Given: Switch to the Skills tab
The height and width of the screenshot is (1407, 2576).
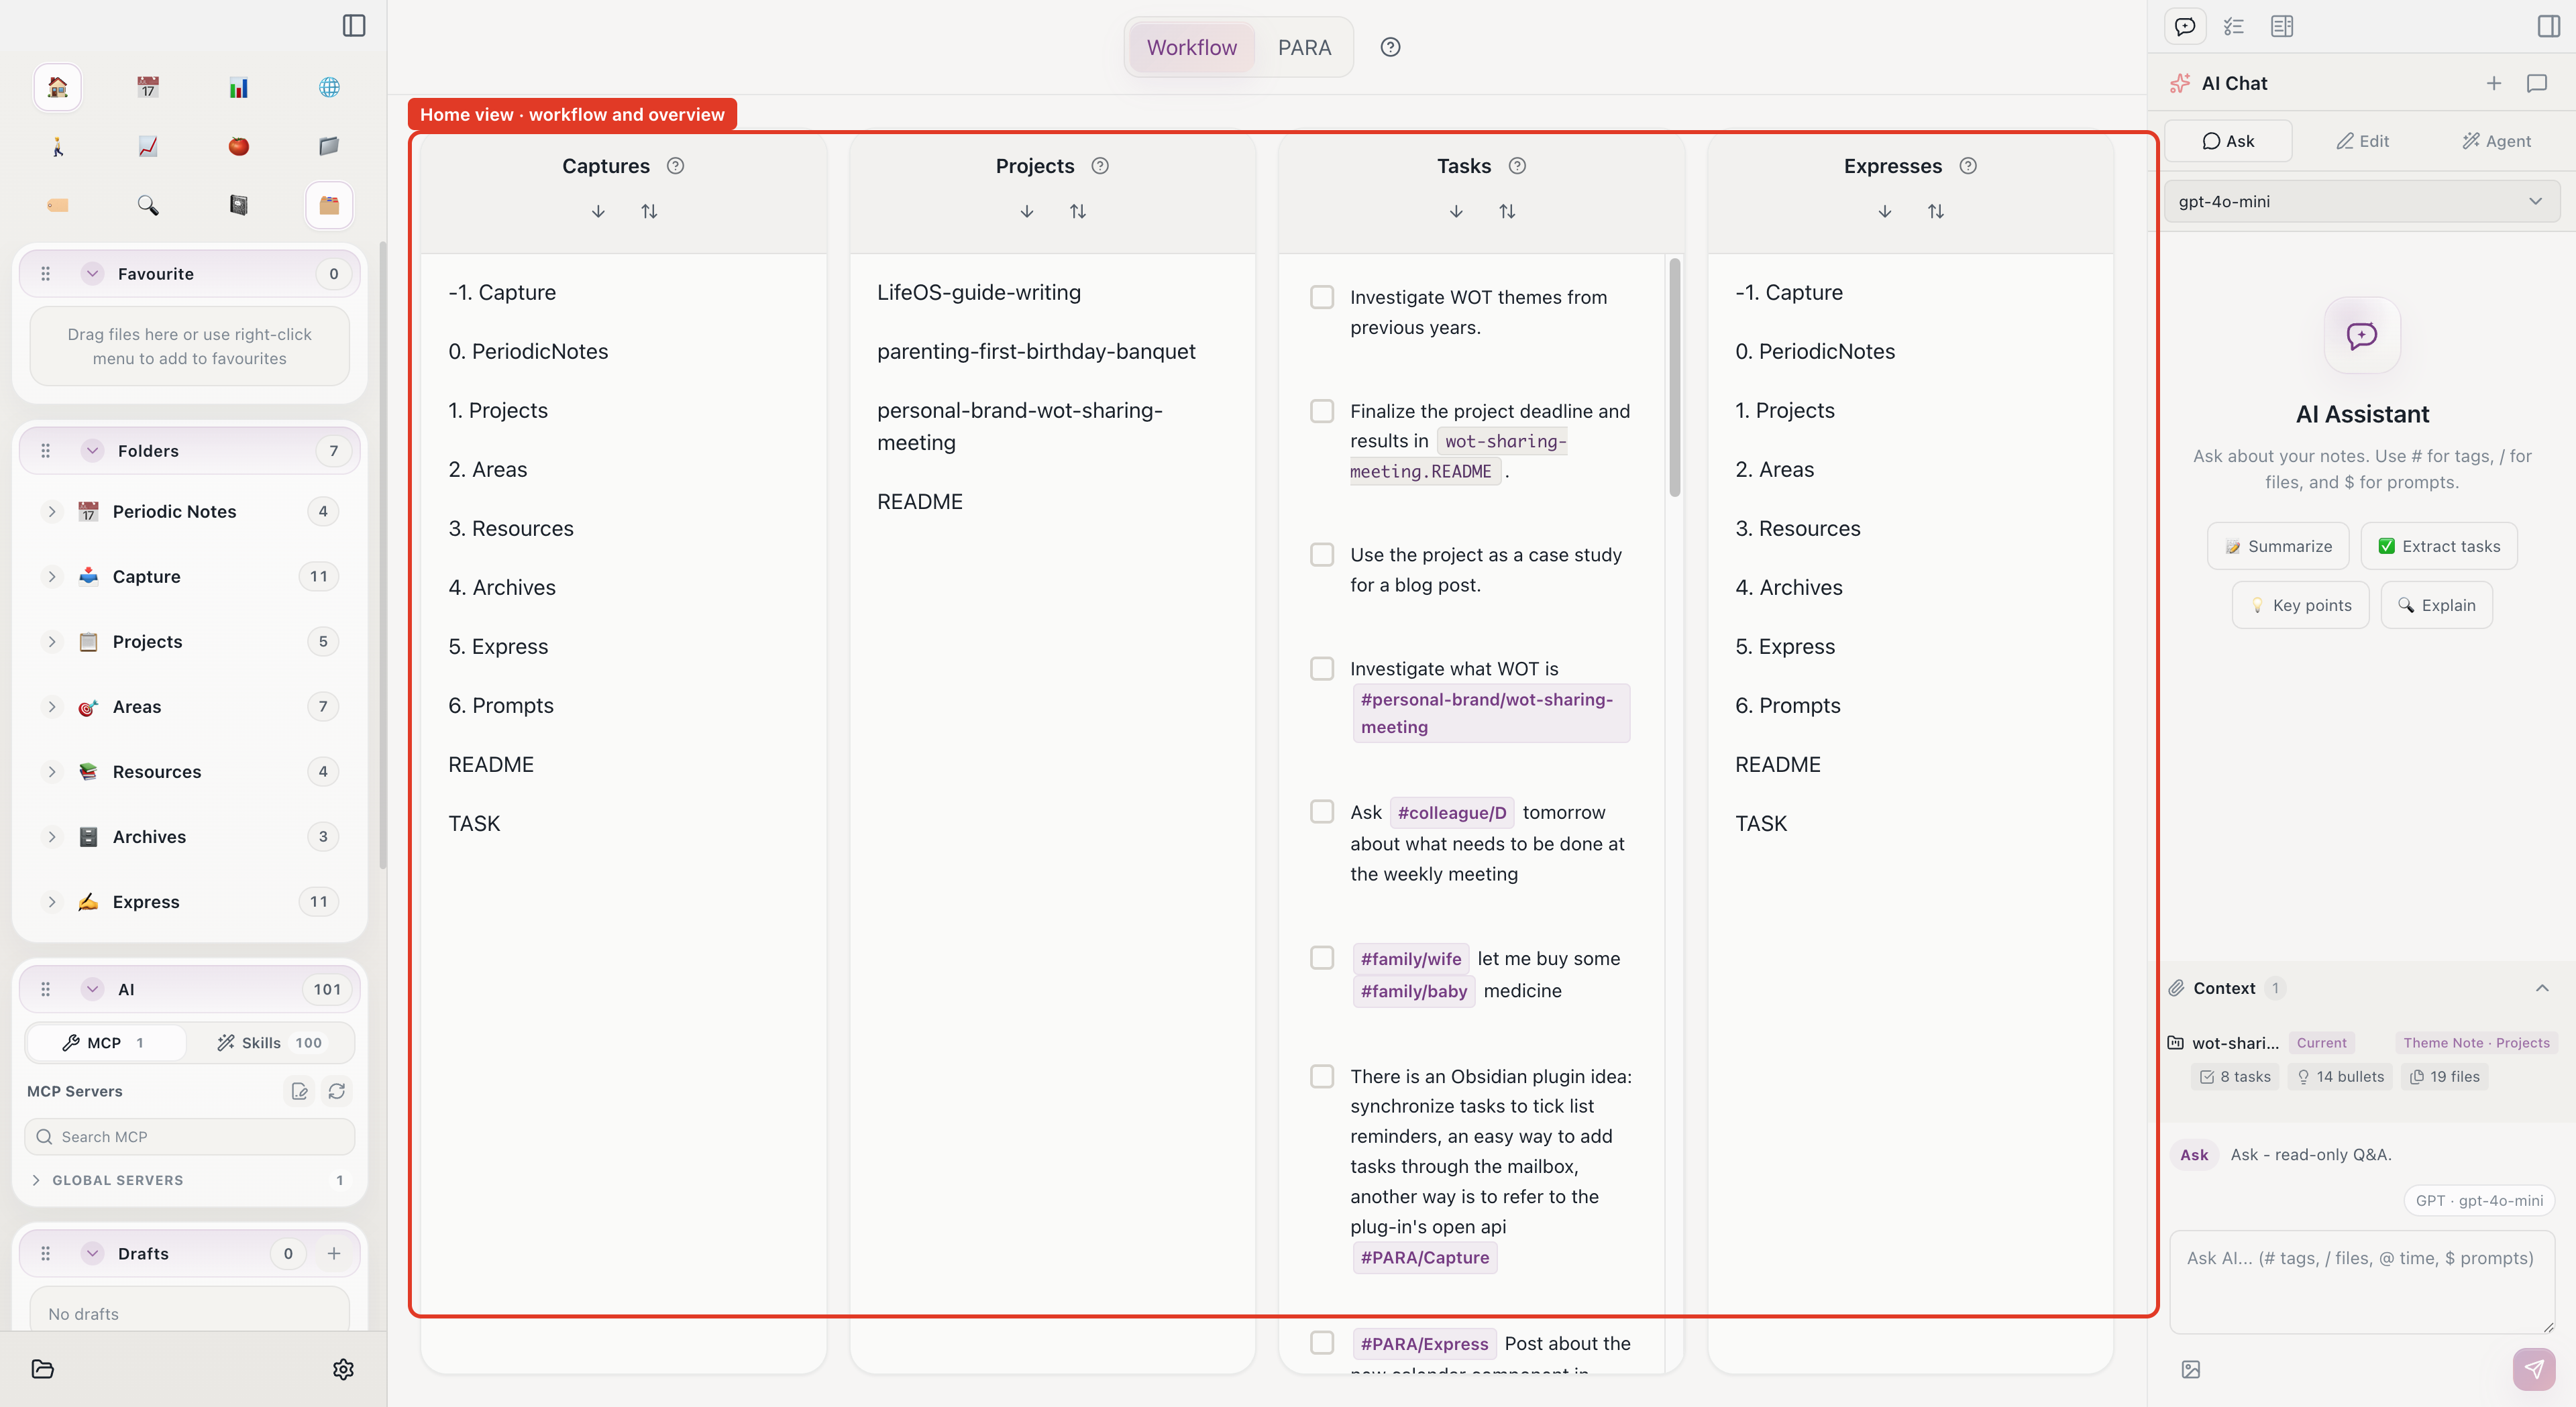Looking at the screenshot, I should [270, 1042].
